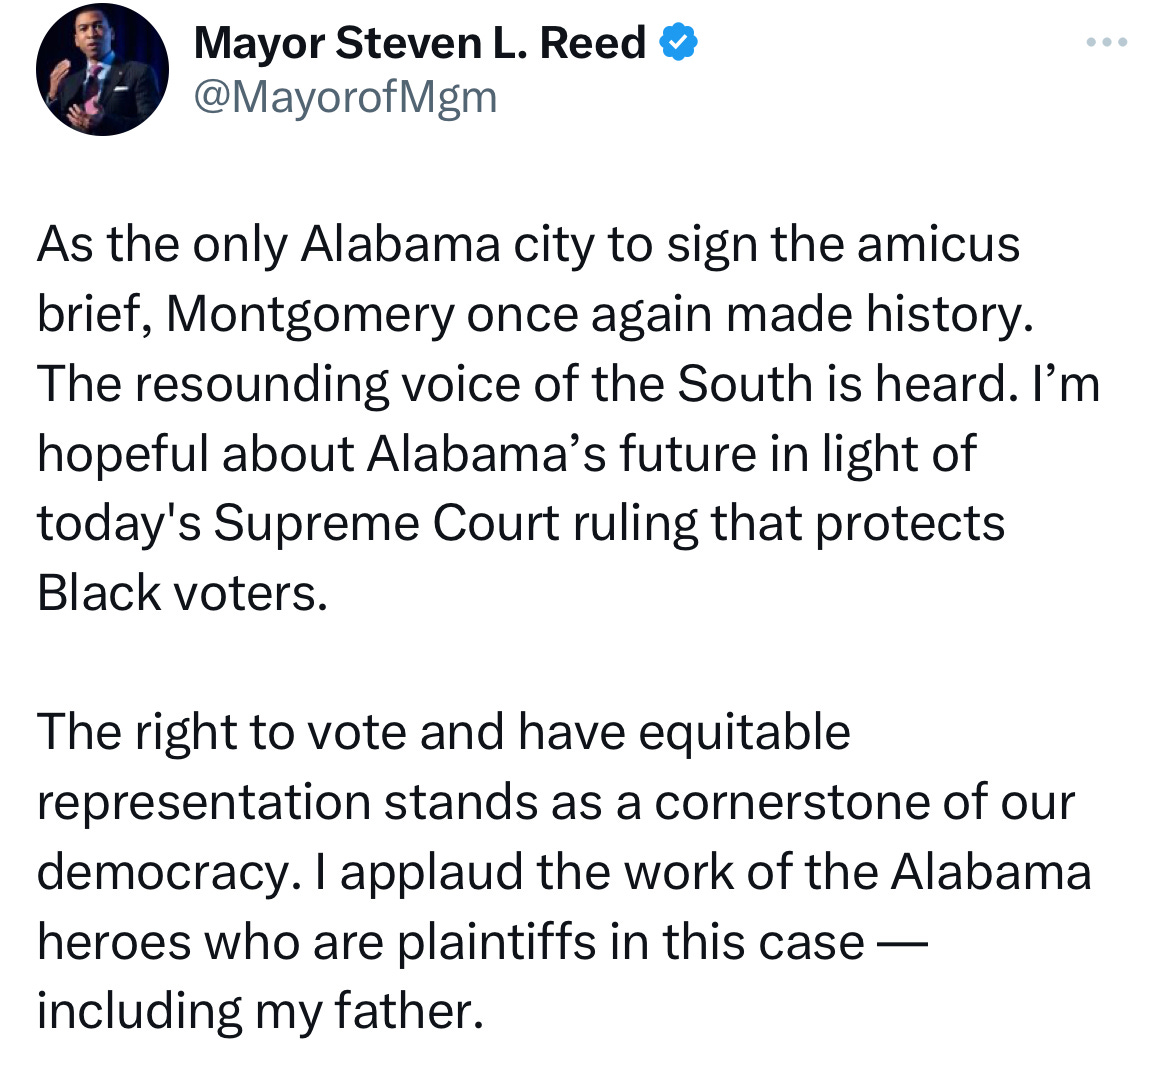
Task: Open the tweet options via the dots icon
Action: coord(1106,42)
